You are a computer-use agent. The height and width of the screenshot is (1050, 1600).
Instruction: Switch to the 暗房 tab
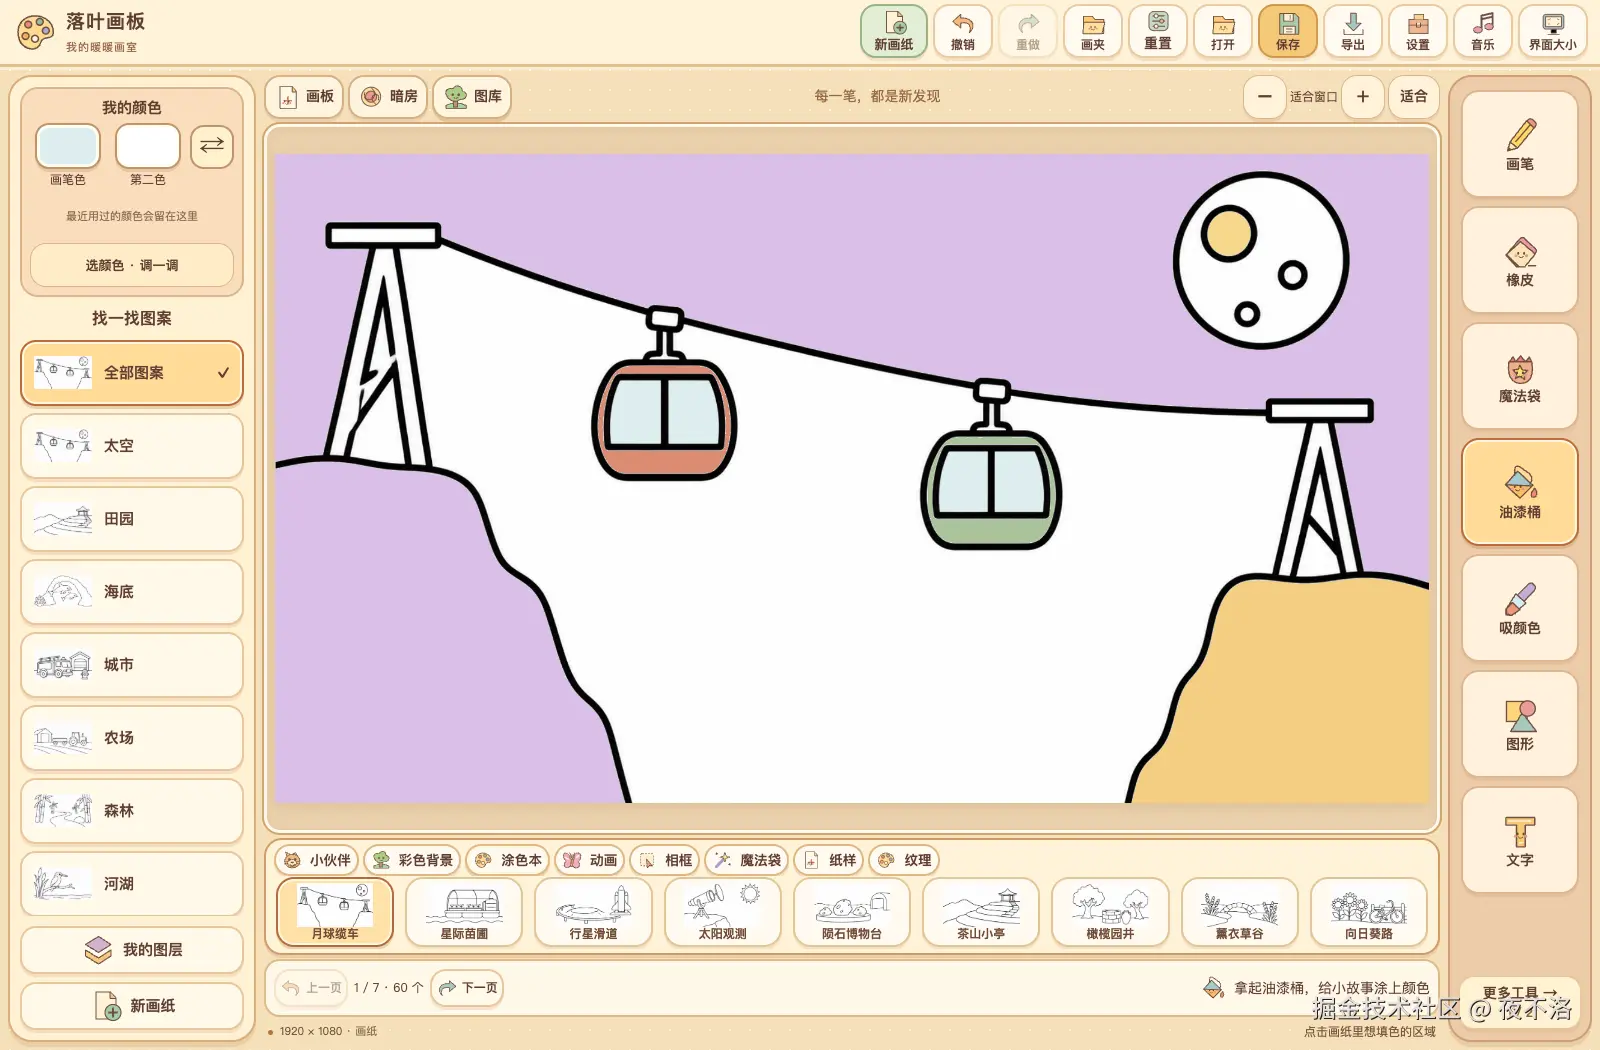click(x=389, y=96)
